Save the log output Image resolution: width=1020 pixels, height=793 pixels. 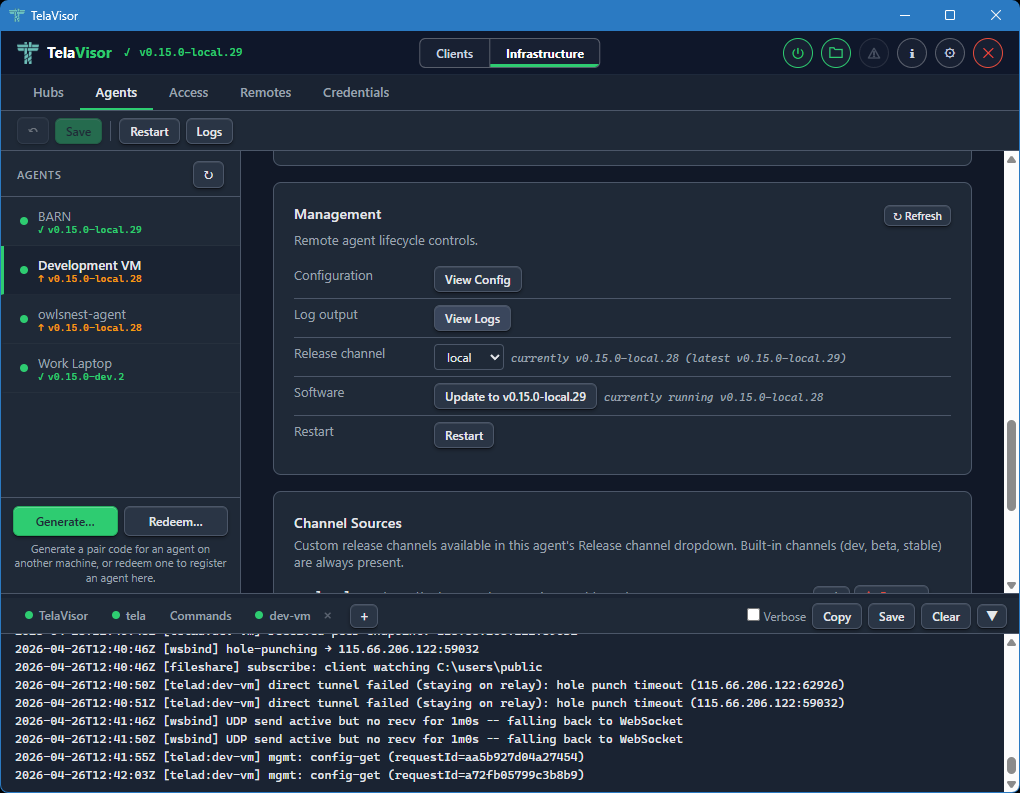(891, 616)
